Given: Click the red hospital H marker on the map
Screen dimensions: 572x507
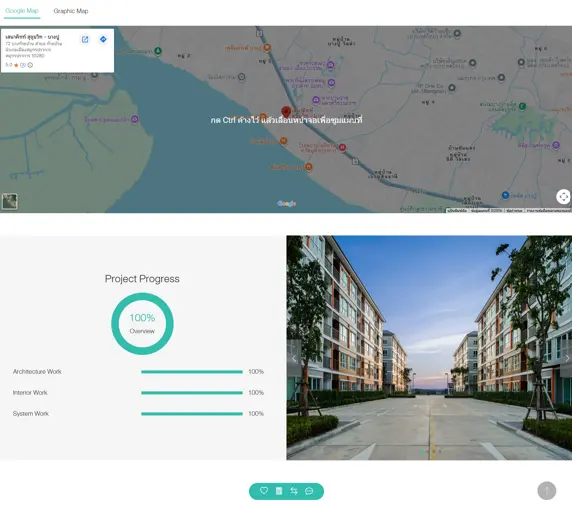Looking at the screenshot, I should [342, 147].
